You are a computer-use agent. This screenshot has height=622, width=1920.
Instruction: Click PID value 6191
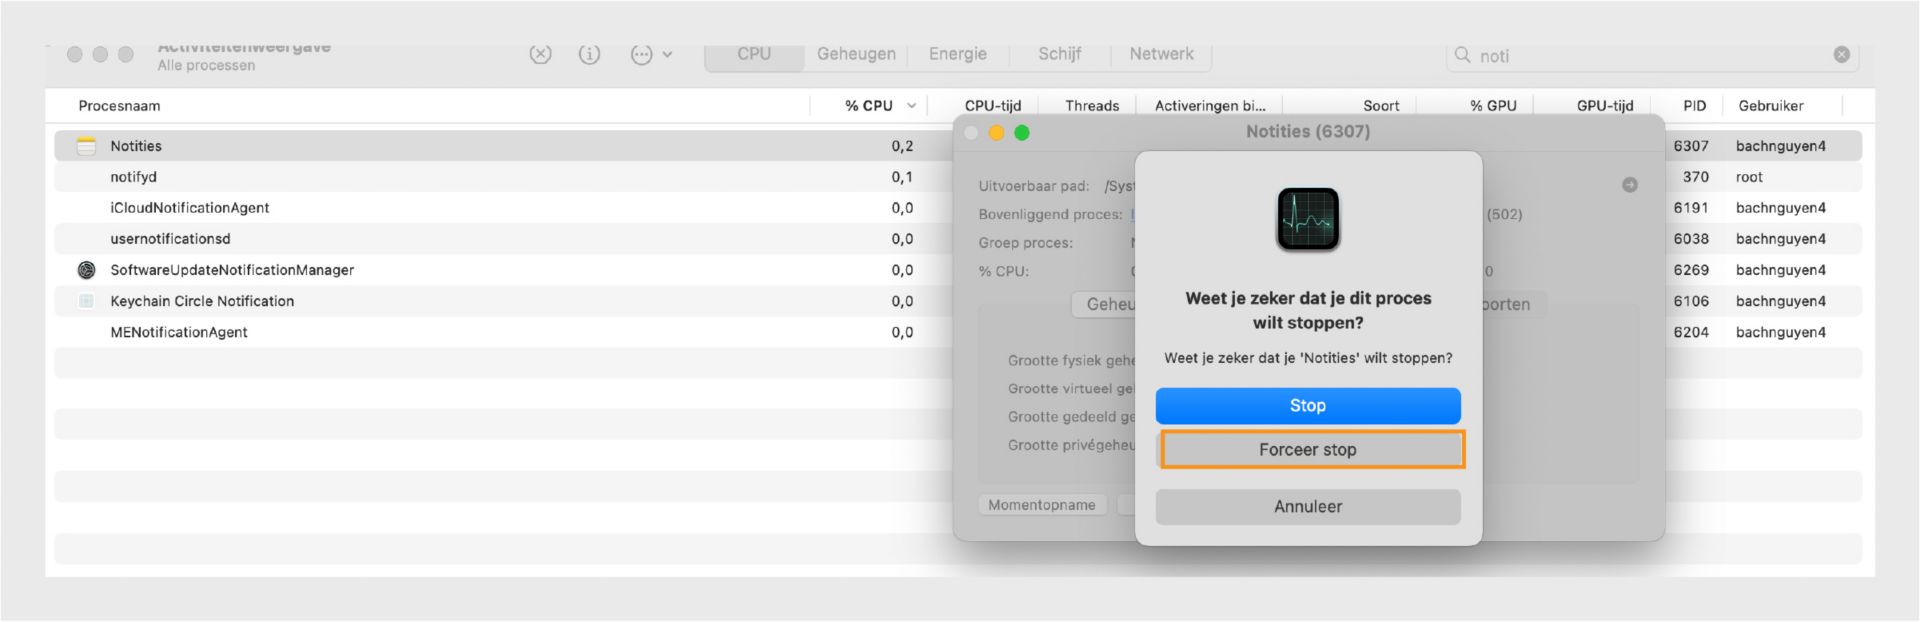[x=1691, y=208]
